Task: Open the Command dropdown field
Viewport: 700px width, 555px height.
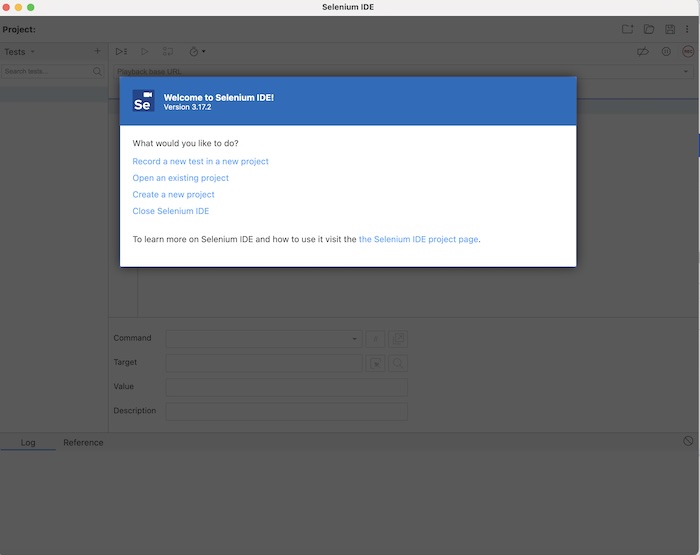Action: click(x=264, y=339)
